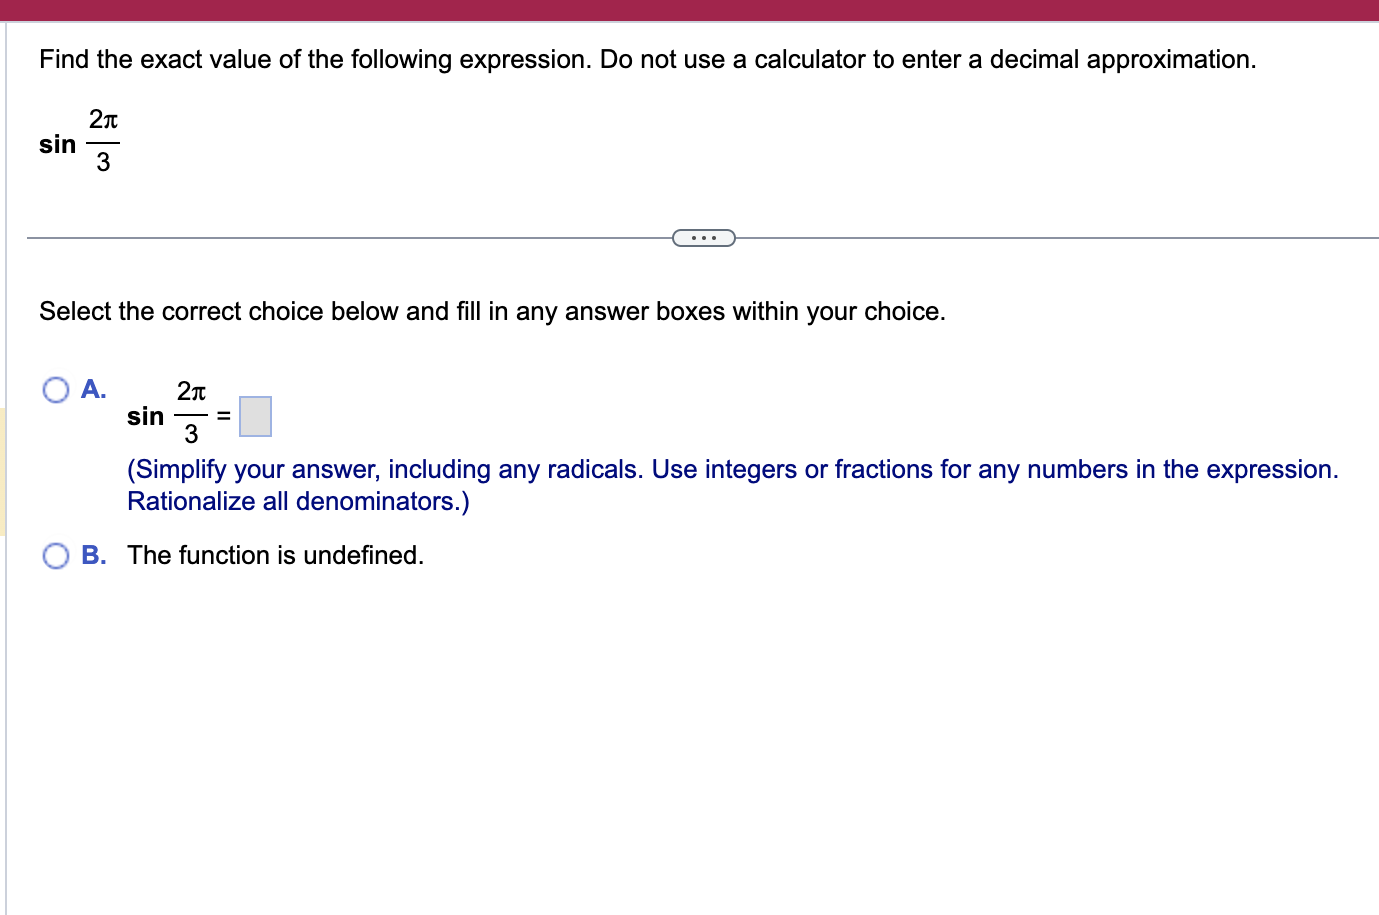Viewport: 1379px width, 915px height.
Task: Click the main question prompt text
Action: tap(646, 59)
